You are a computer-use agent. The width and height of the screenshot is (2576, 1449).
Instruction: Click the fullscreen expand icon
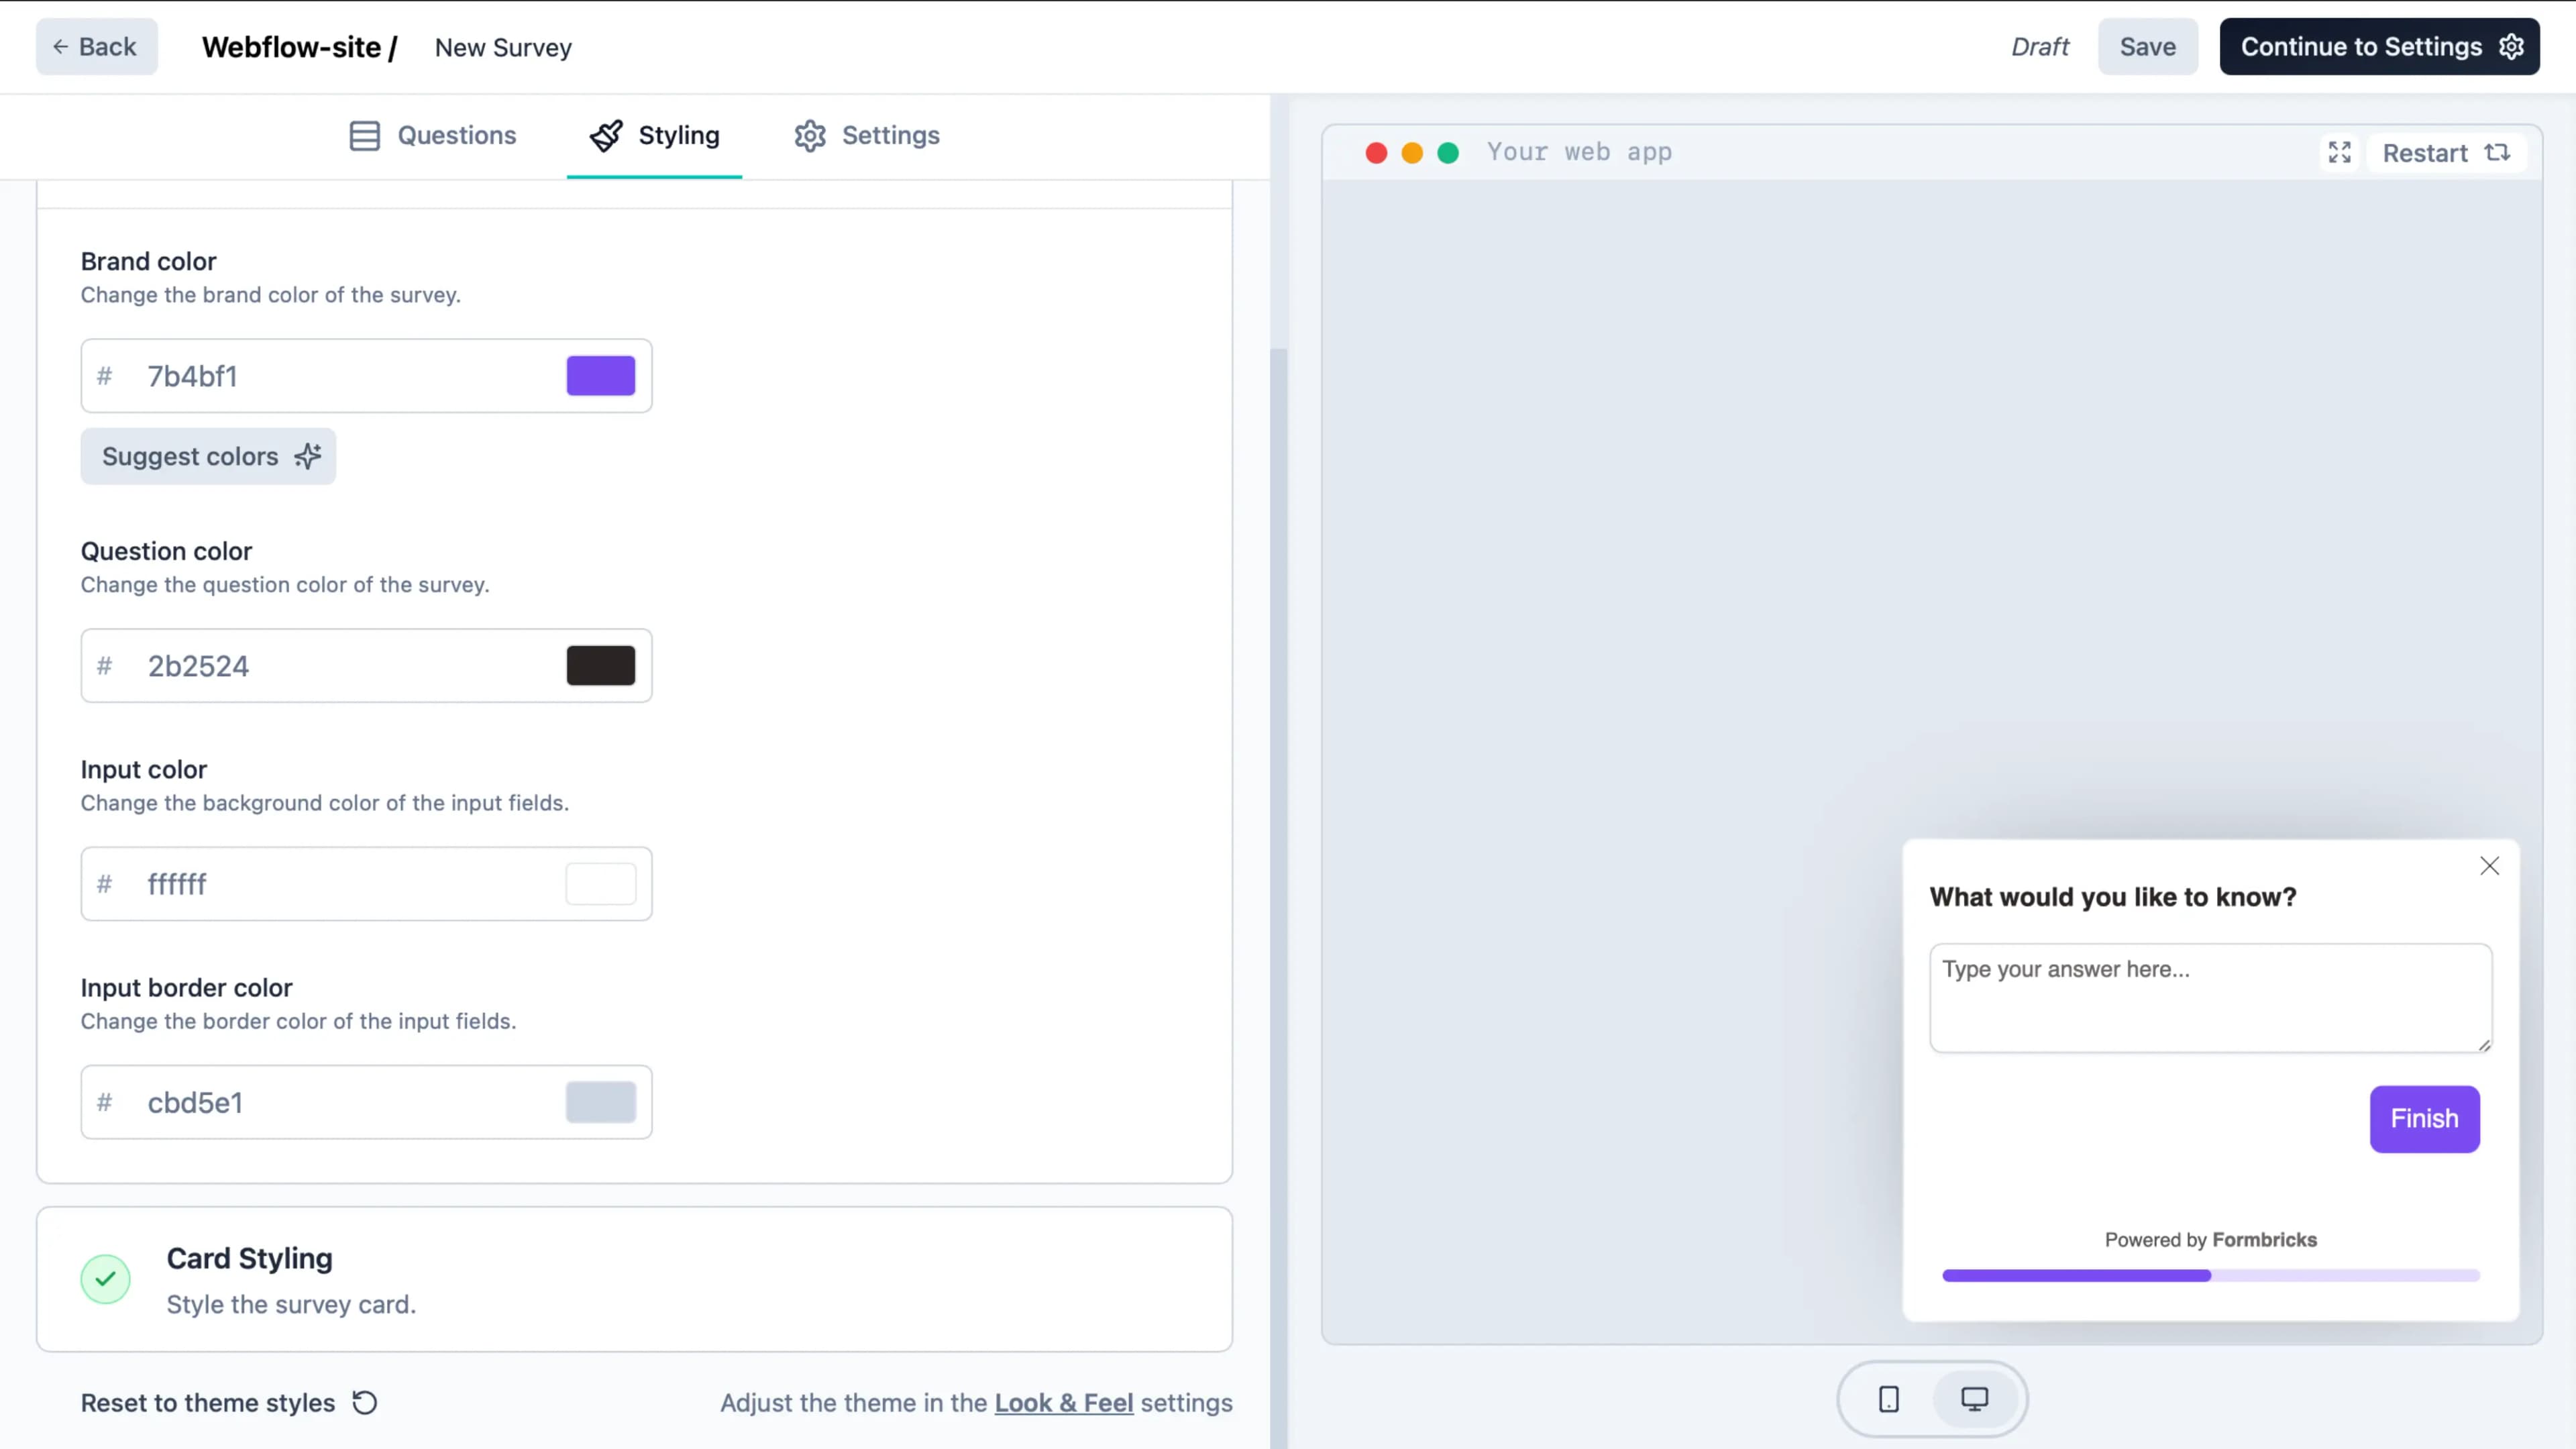pos(2341,152)
